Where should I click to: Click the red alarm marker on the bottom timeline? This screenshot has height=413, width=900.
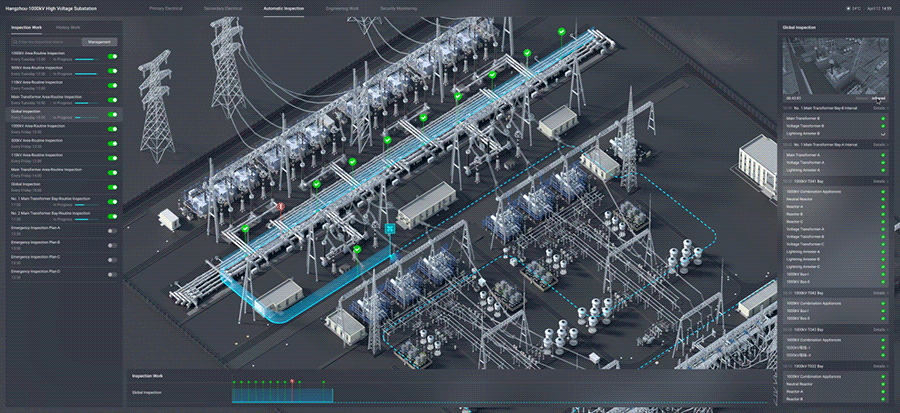point(292,381)
